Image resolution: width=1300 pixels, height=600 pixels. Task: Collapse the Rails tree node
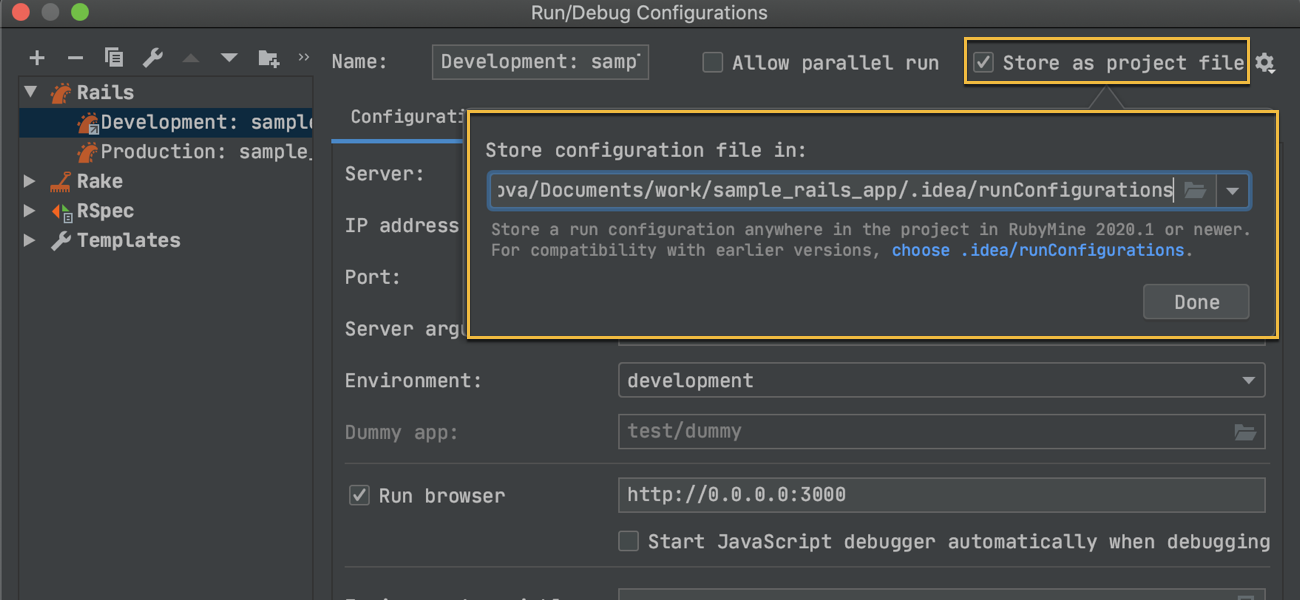31,93
